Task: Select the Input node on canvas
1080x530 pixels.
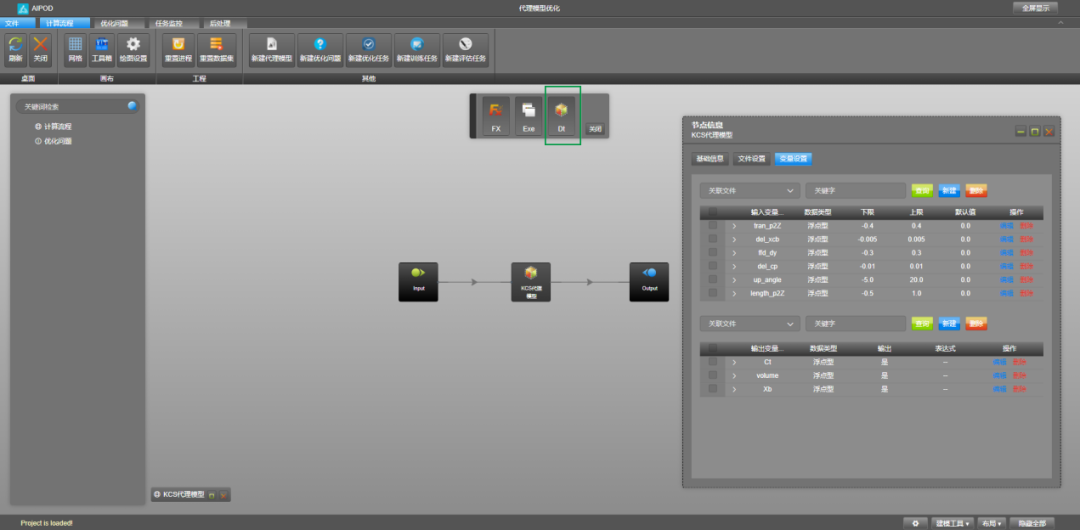Action: 418,281
